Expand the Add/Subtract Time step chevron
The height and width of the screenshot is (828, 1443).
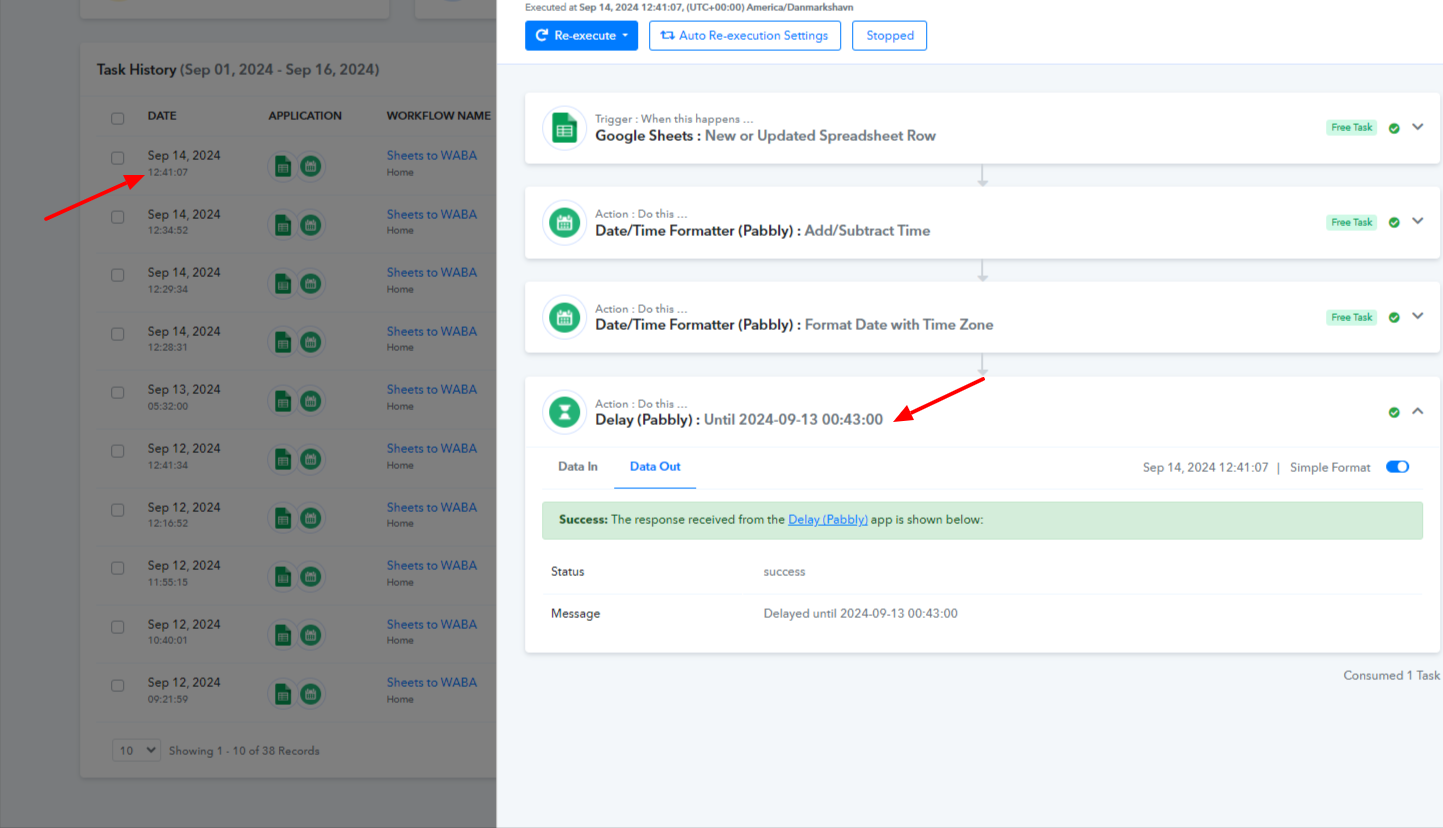1417,222
